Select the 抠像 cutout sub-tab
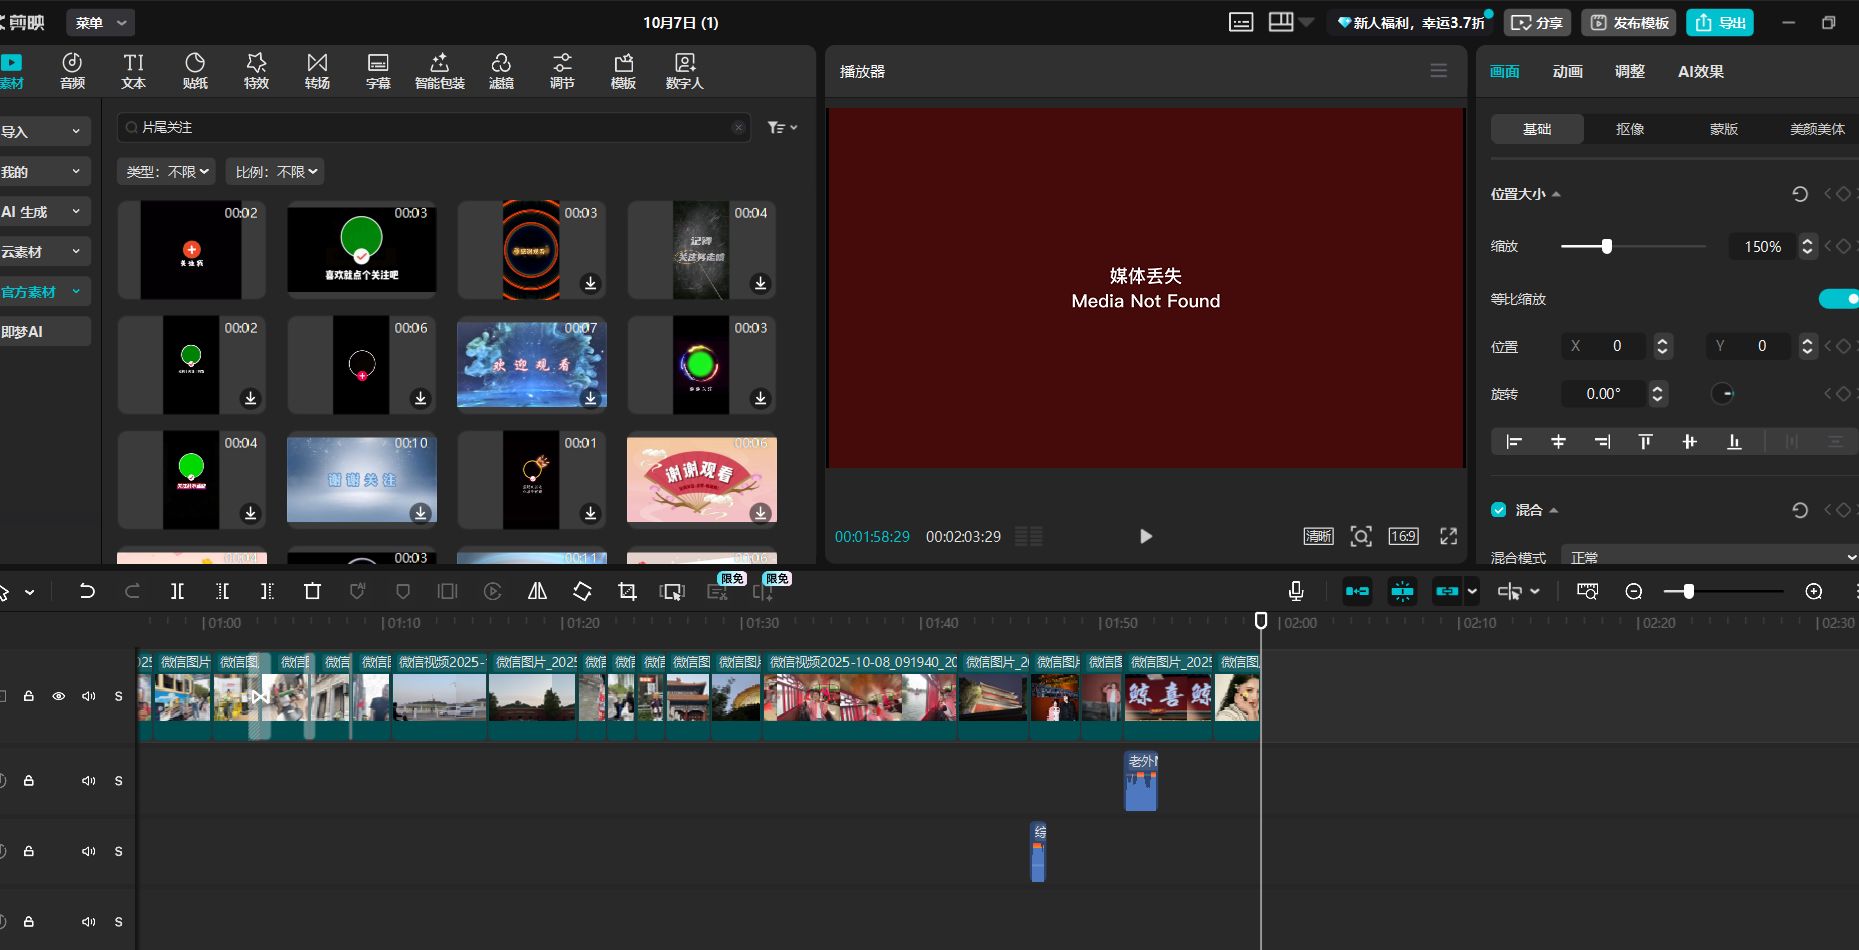 click(x=1630, y=129)
